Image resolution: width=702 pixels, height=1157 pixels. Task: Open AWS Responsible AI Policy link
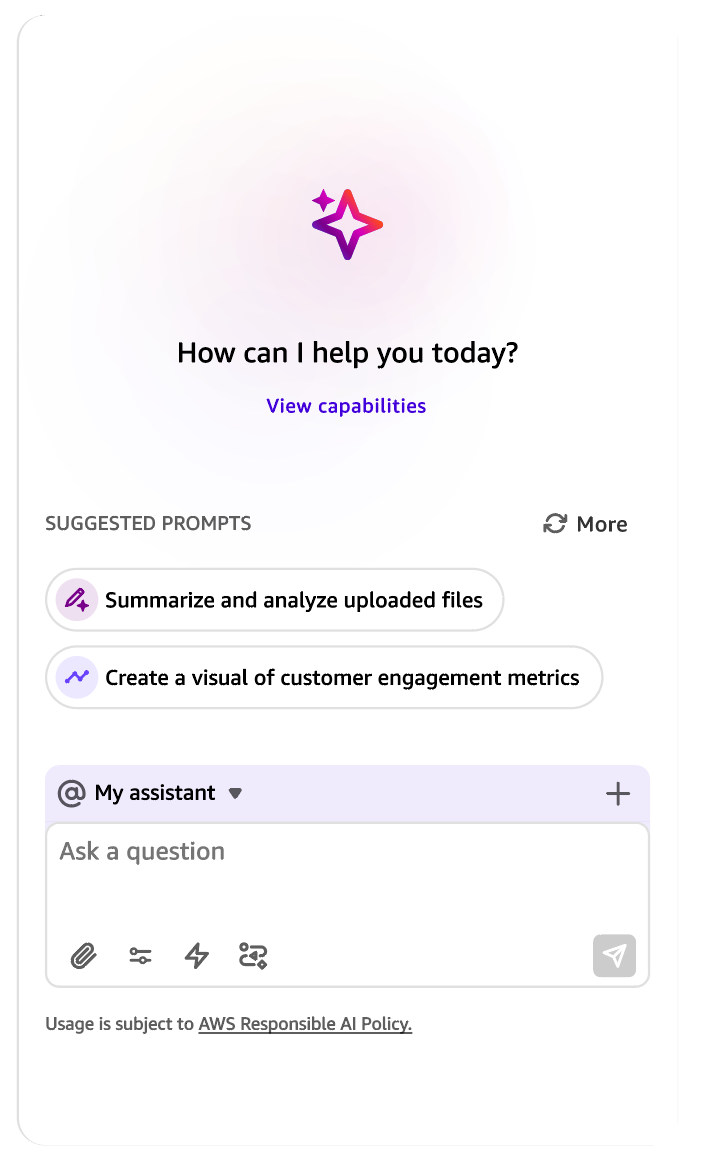click(x=305, y=1024)
